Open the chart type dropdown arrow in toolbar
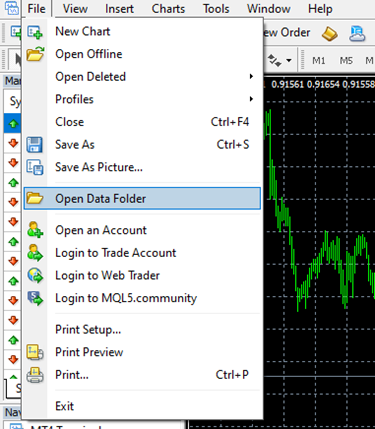 289,61
